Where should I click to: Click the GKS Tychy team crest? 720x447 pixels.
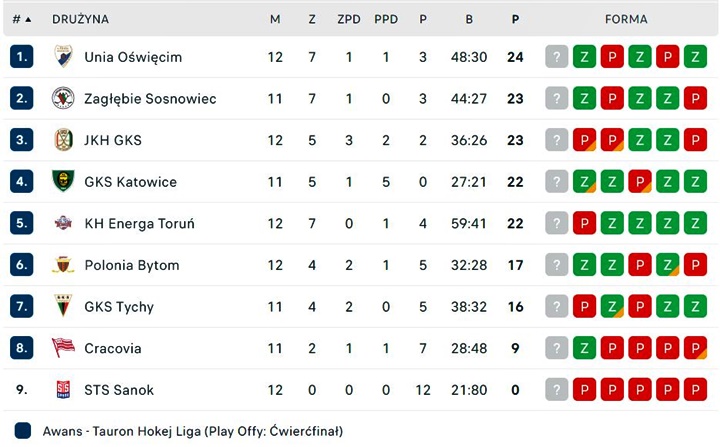tap(63, 306)
